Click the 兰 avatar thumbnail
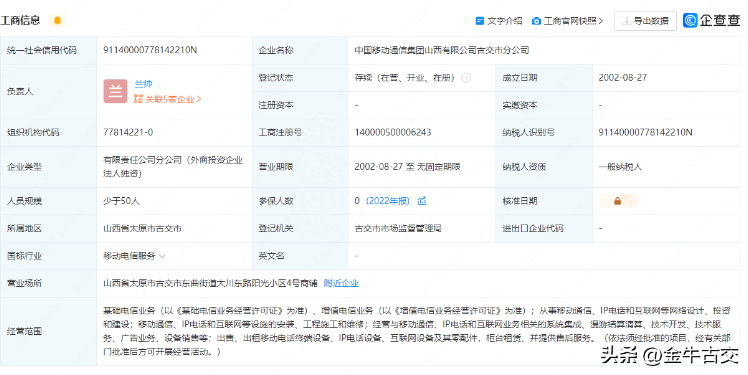 tap(115, 91)
